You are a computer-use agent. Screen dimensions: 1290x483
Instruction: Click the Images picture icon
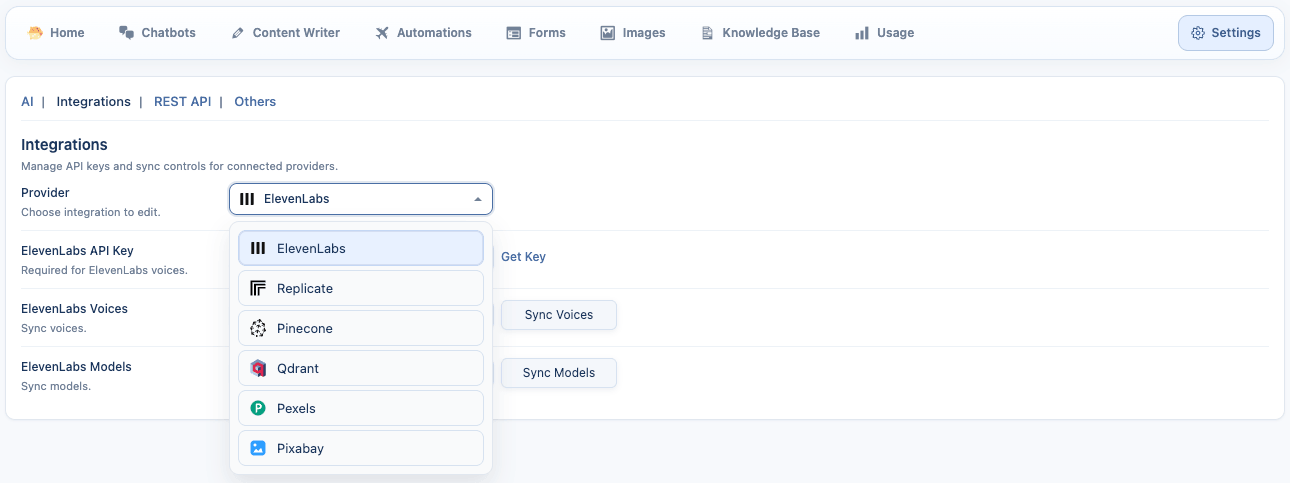pyautogui.click(x=608, y=33)
